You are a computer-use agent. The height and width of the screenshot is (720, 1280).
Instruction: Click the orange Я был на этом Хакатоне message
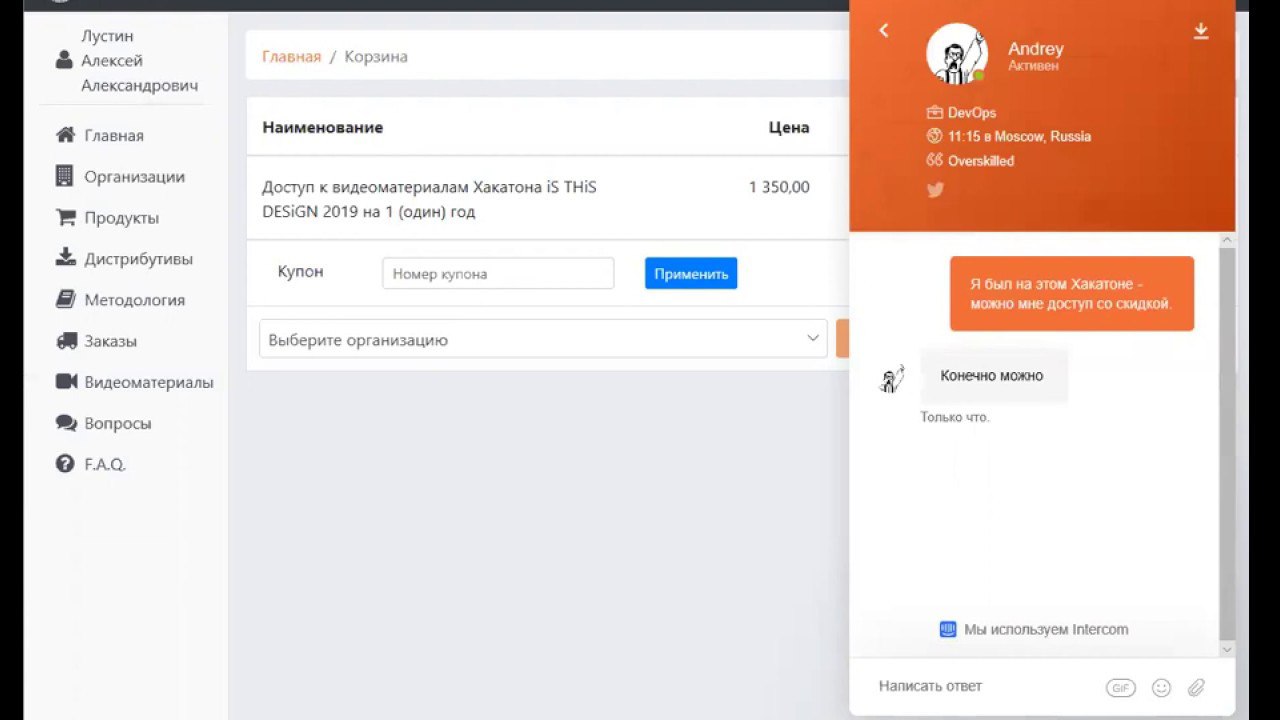1071,294
